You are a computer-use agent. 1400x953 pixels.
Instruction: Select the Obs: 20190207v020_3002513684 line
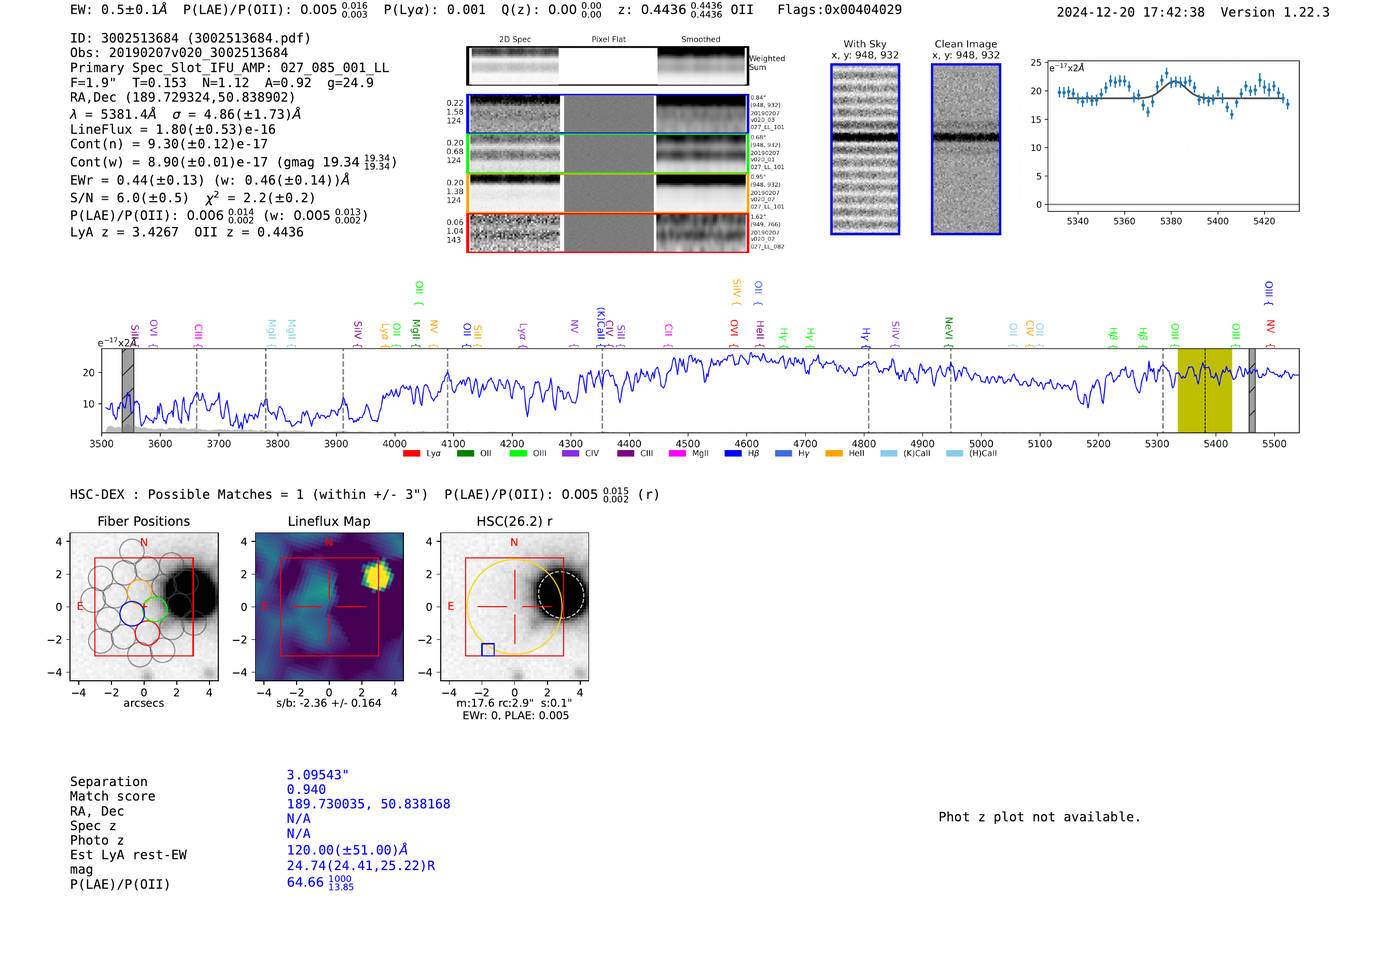(179, 53)
